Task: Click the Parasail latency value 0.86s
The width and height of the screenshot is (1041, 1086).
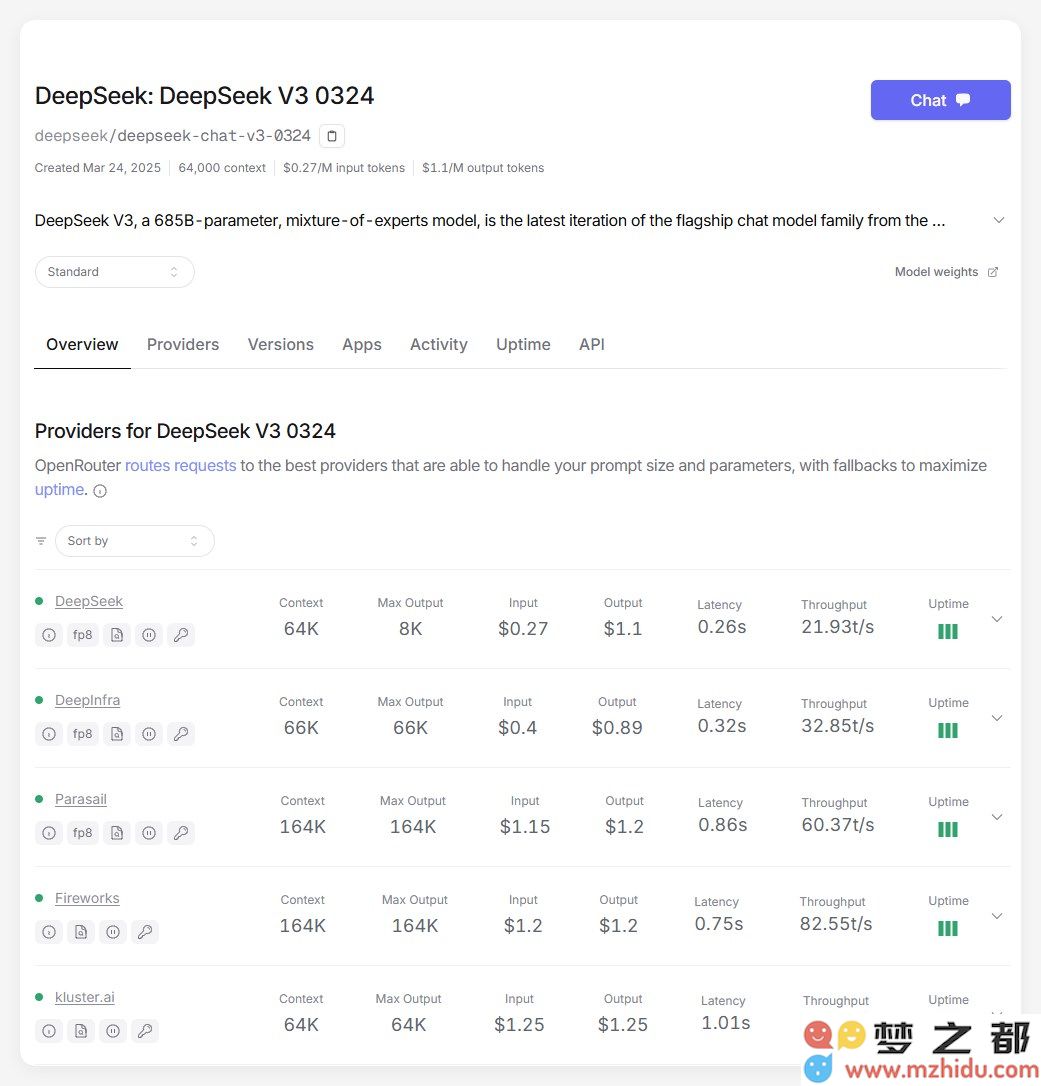Action: pyautogui.click(x=722, y=825)
